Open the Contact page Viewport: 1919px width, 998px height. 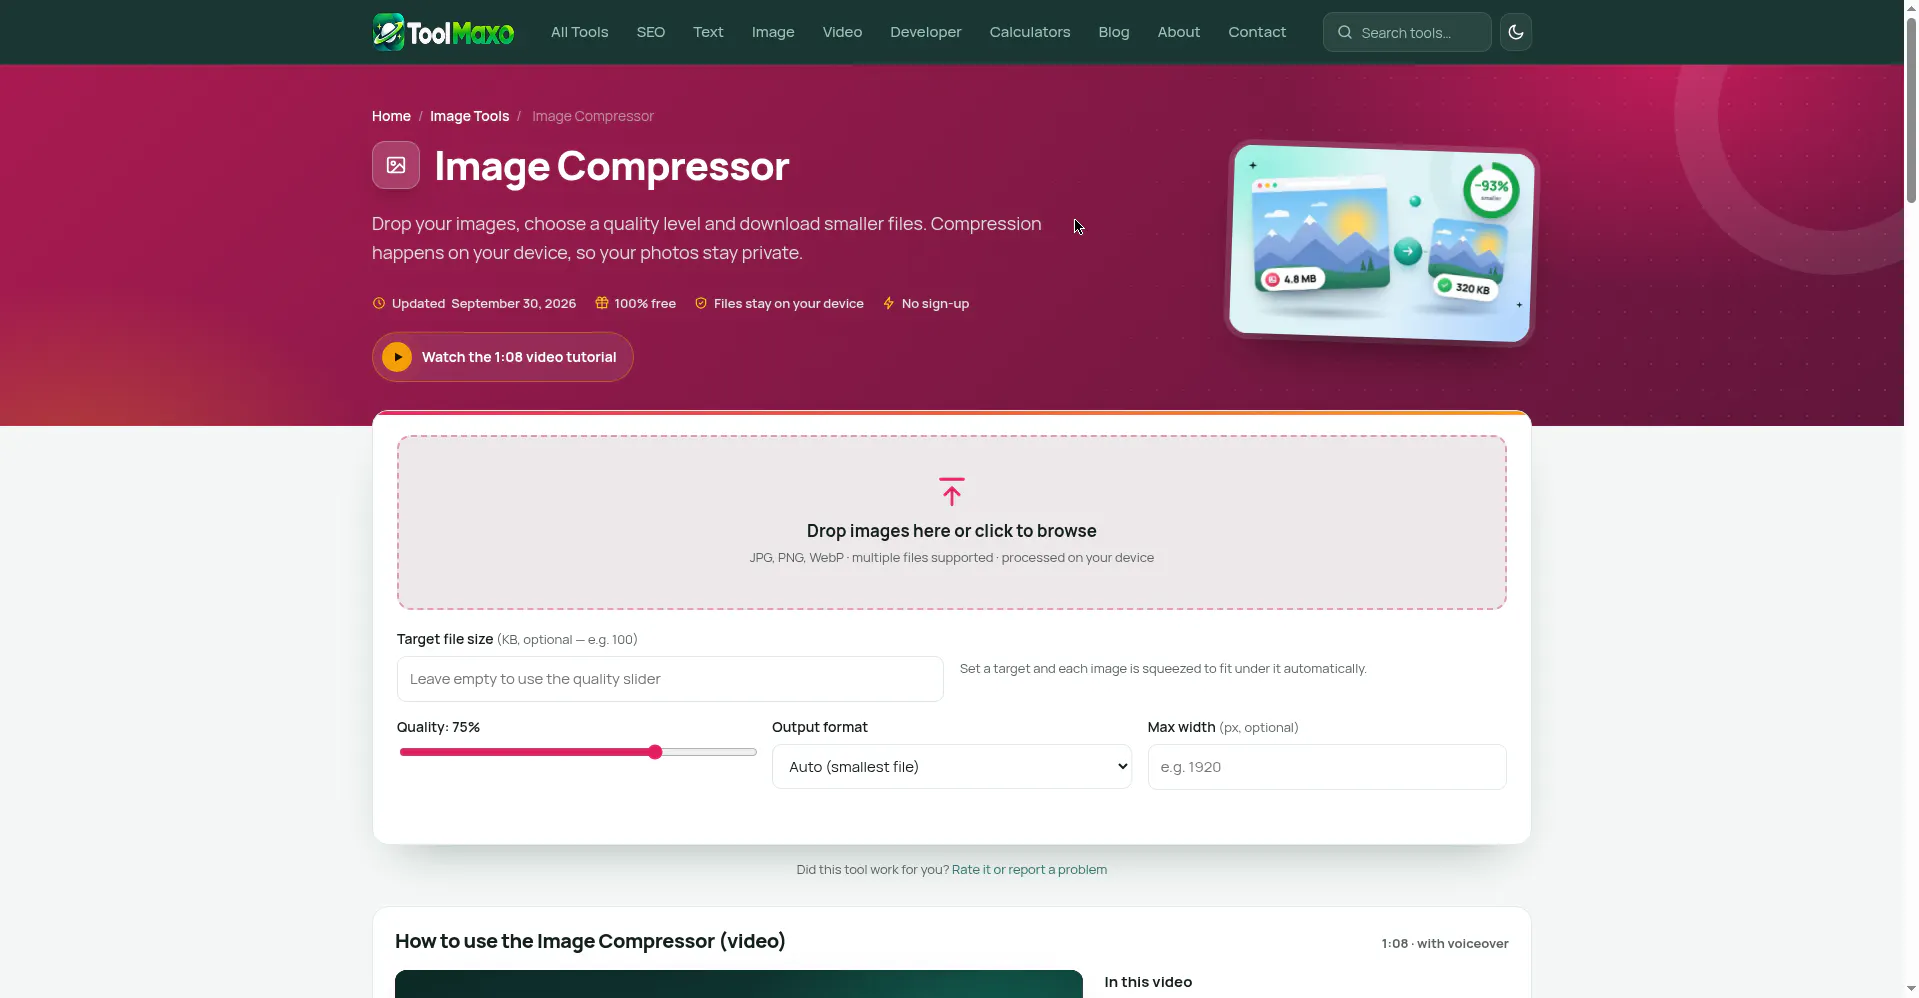(x=1257, y=32)
